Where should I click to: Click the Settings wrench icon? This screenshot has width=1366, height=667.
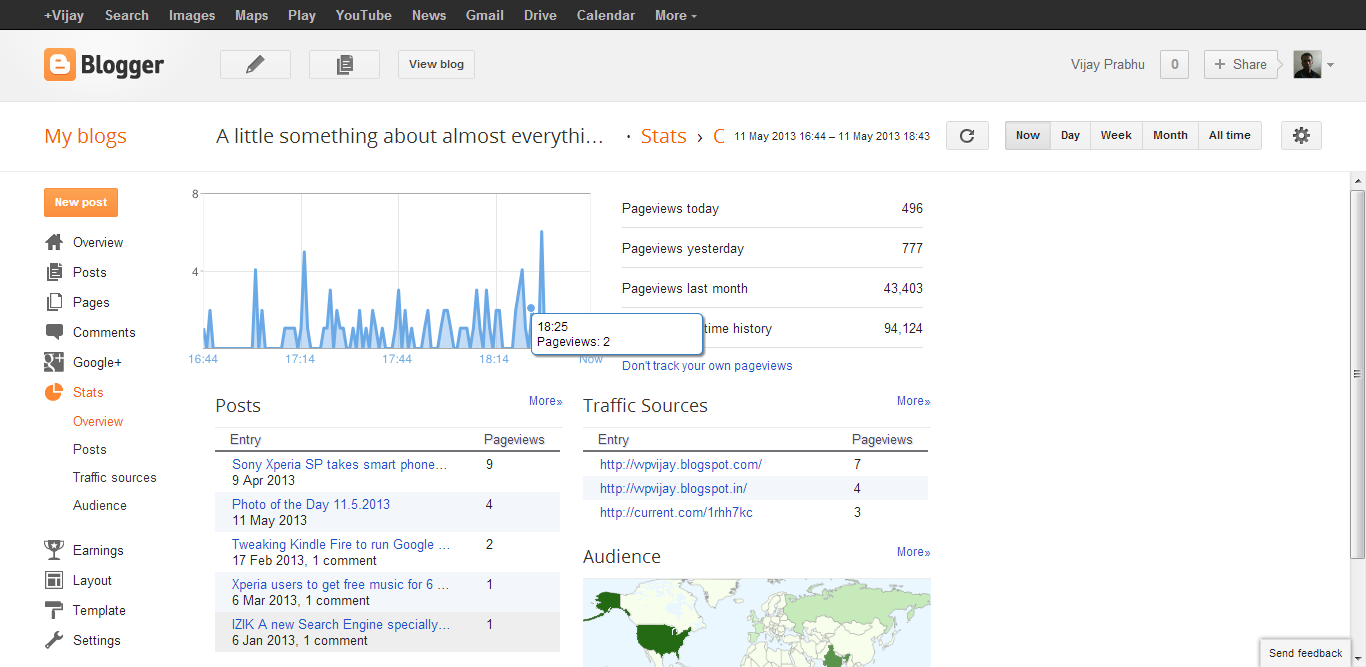[54, 640]
